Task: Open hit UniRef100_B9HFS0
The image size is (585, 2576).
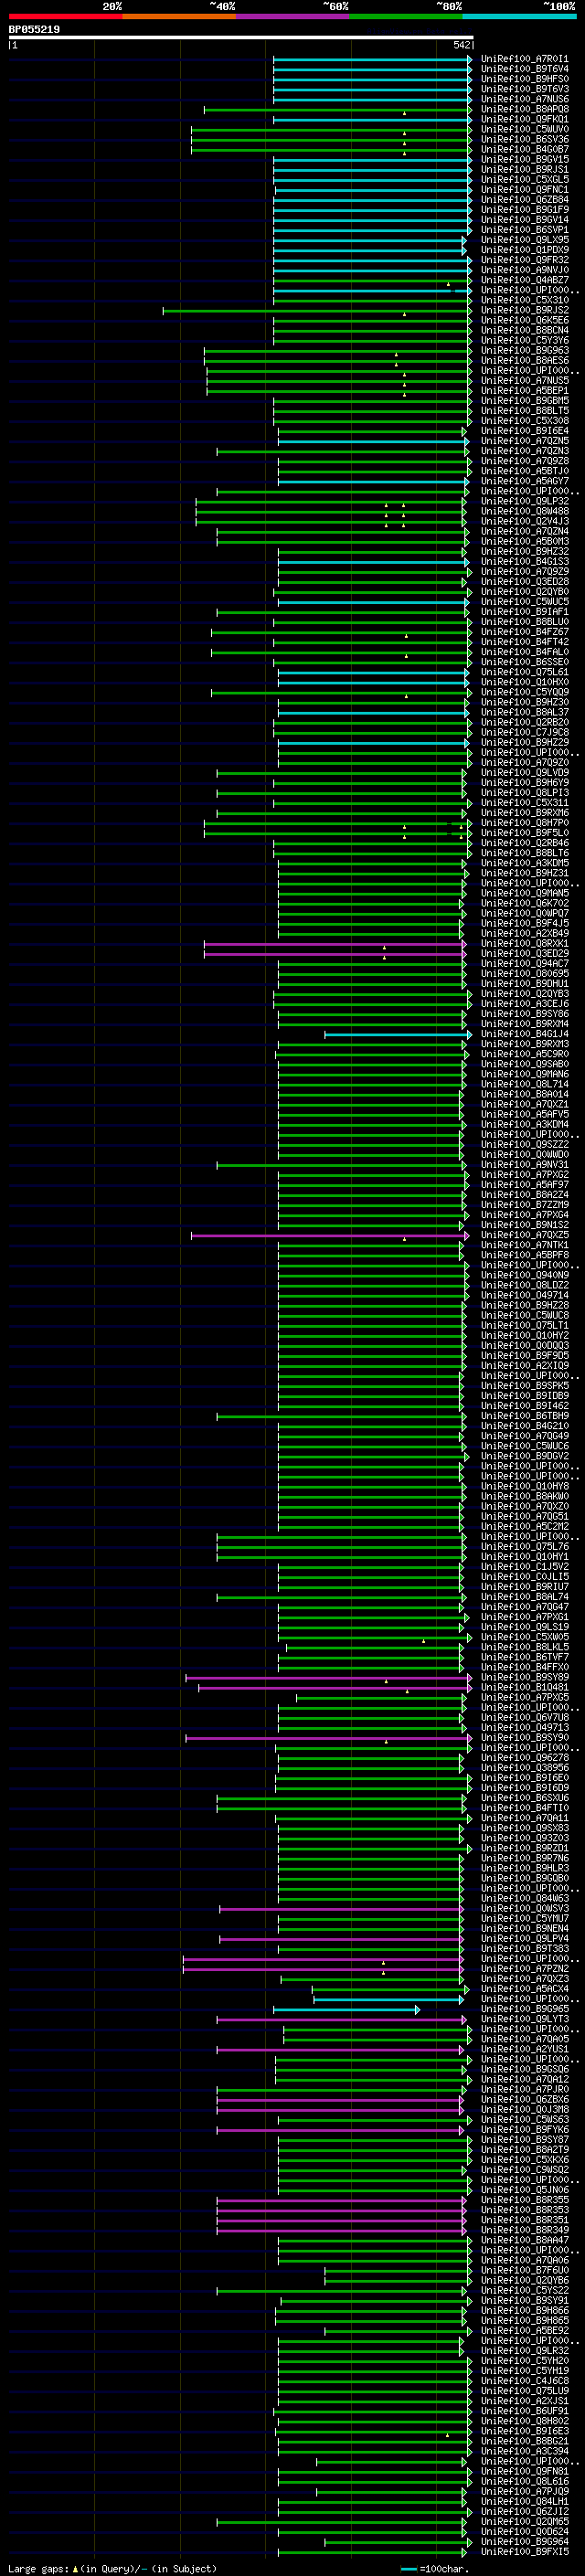Action: (525, 80)
